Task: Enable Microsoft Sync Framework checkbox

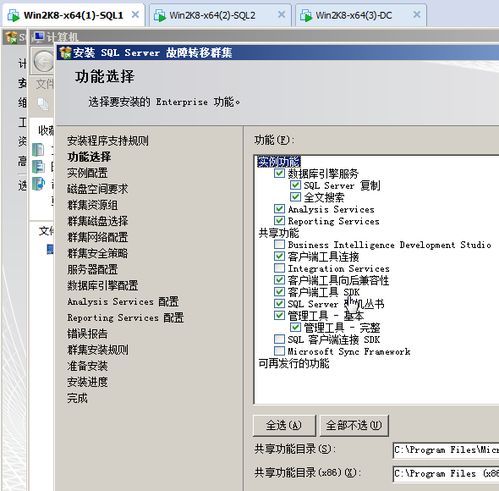Action: (279, 351)
